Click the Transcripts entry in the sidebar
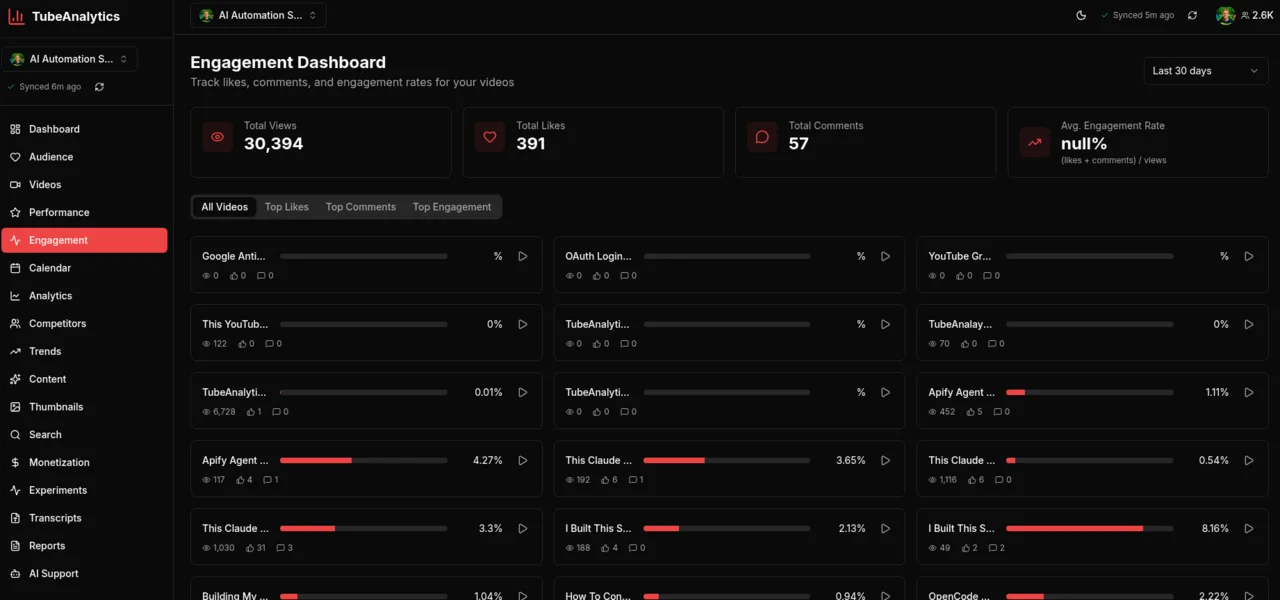This screenshot has width=1280, height=600. (54, 517)
